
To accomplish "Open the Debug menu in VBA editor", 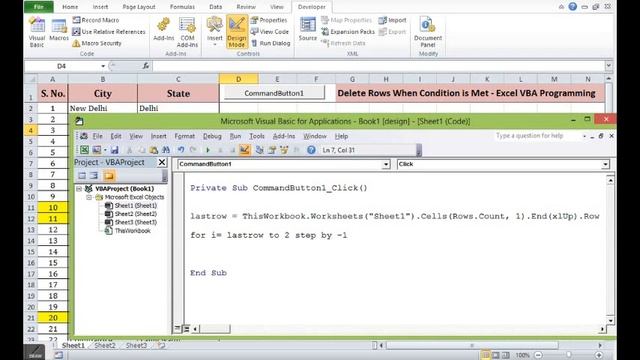I will pos(212,136).
